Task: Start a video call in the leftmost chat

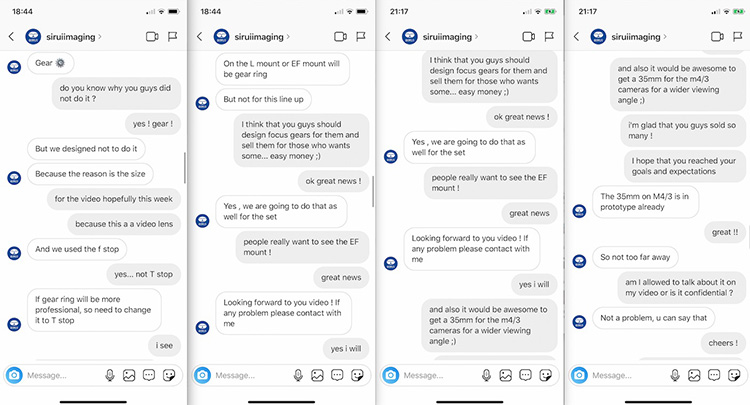Action: tap(152, 36)
